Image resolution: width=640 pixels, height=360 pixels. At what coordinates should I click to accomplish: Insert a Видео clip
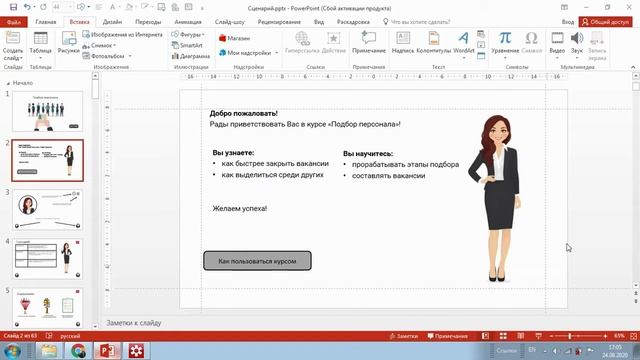(x=557, y=44)
